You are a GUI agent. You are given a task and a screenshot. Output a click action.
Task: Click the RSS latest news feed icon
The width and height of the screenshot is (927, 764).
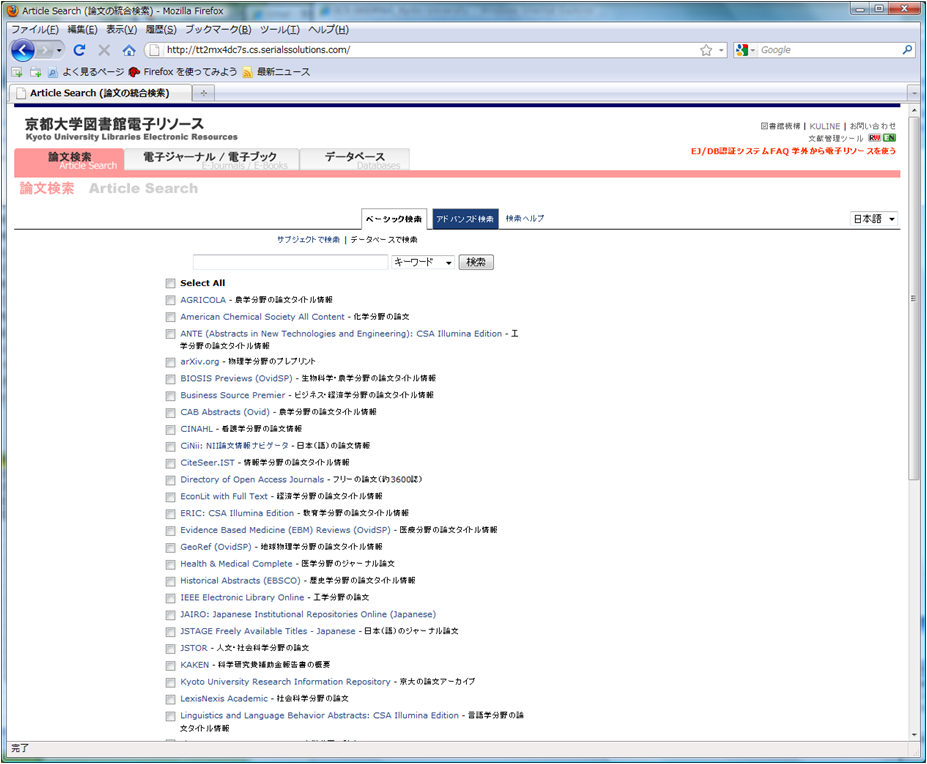click(x=247, y=72)
